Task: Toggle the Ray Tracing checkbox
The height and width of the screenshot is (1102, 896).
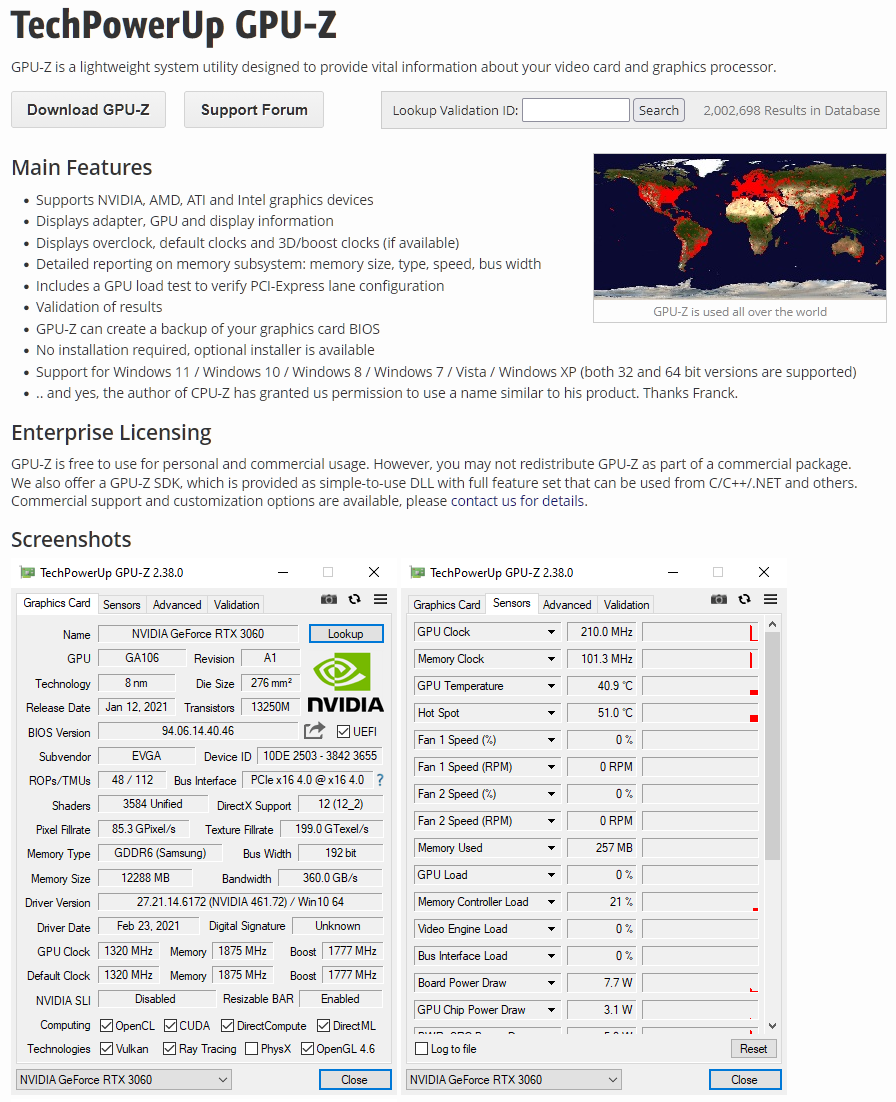Action: (x=169, y=1049)
